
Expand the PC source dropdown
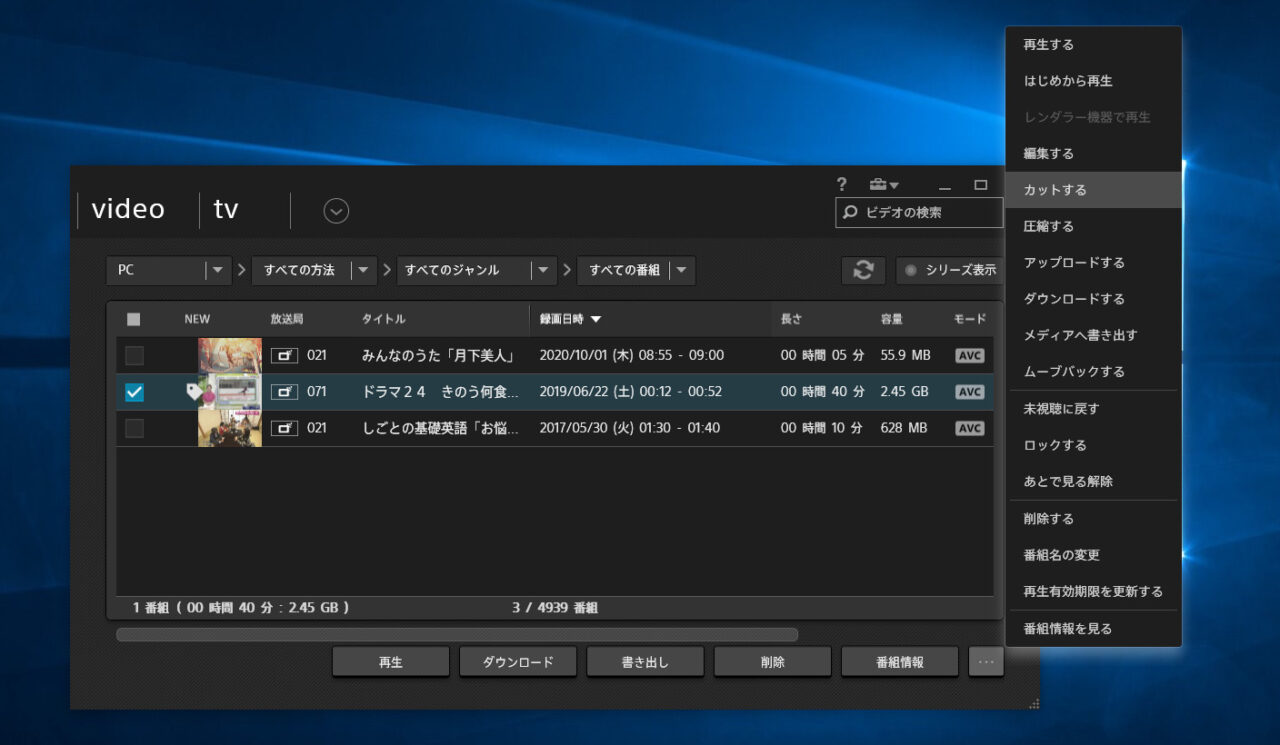(217, 270)
